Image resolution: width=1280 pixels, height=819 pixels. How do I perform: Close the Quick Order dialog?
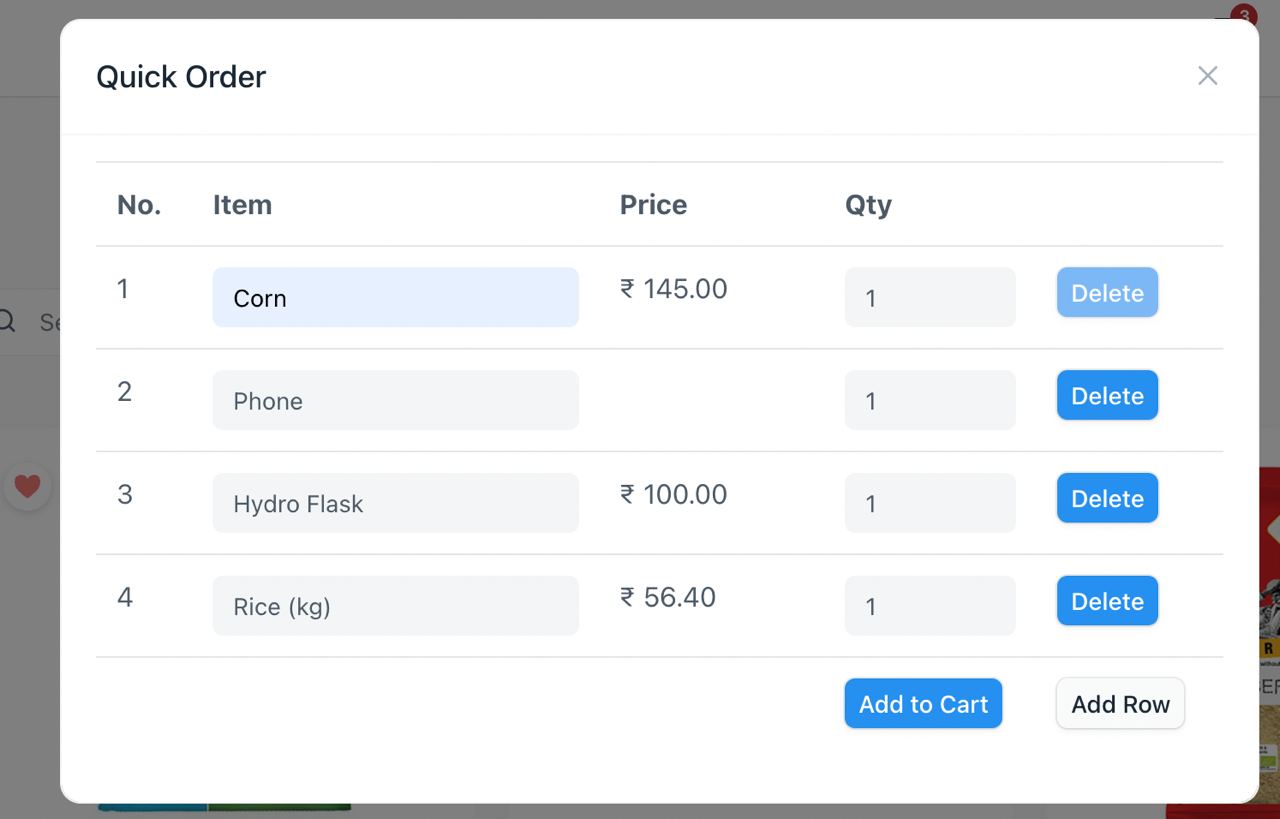click(1208, 76)
